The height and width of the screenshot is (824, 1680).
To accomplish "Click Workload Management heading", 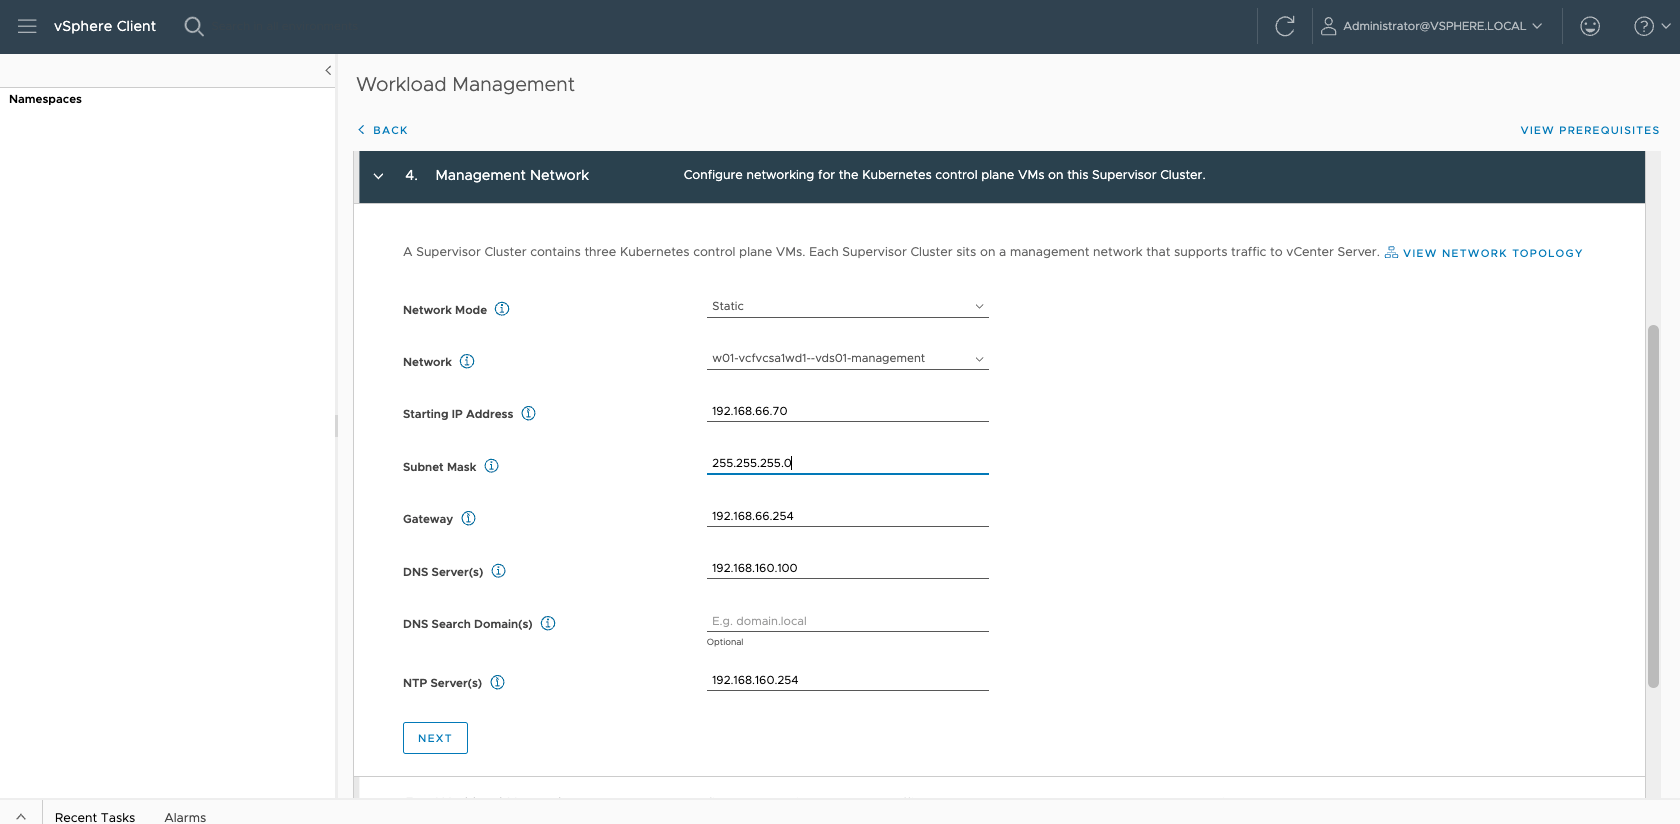I will (465, 84).
